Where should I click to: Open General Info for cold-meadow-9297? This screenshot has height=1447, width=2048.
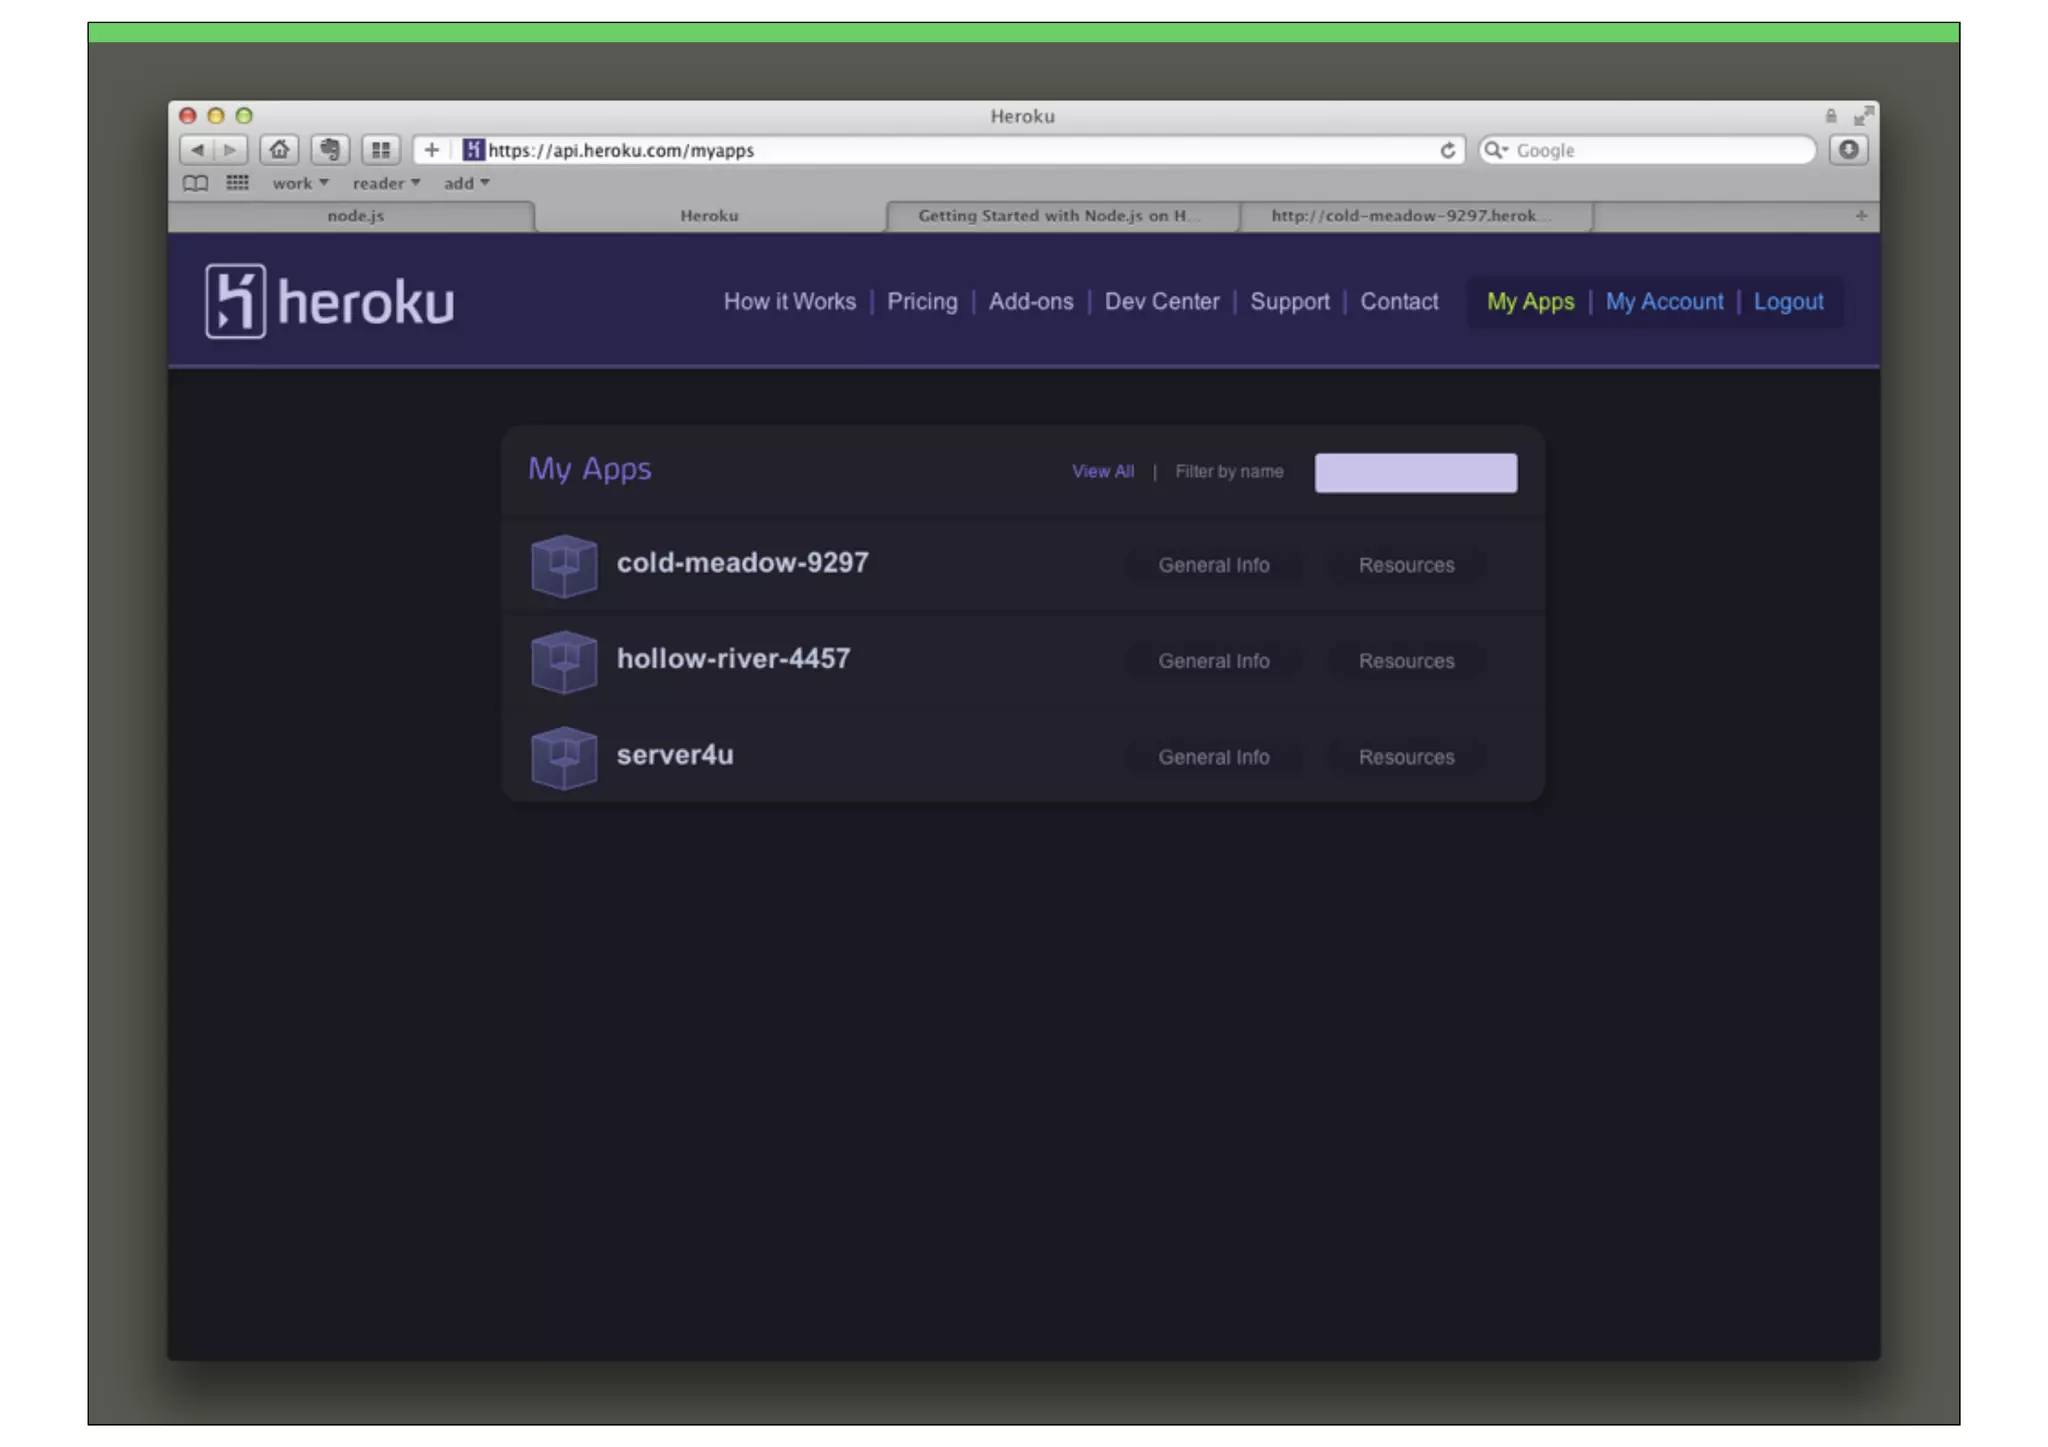point(1213,565)
